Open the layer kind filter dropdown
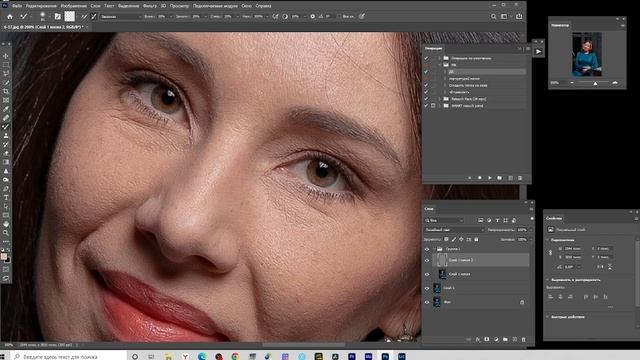The image size is (640, 360). pyautogui.click(x=444, y=220)
